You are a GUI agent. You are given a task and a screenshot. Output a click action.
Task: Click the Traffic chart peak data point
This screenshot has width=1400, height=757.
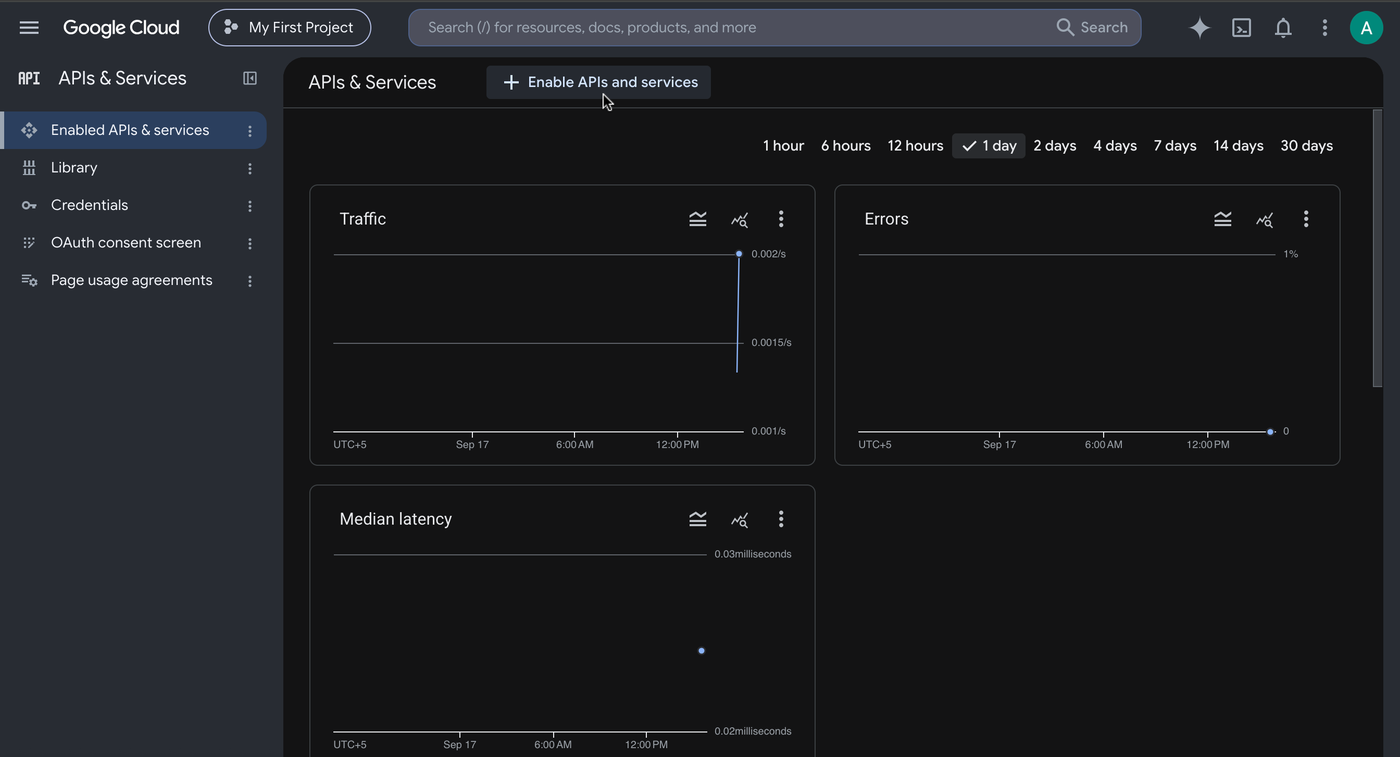[739, 254]
